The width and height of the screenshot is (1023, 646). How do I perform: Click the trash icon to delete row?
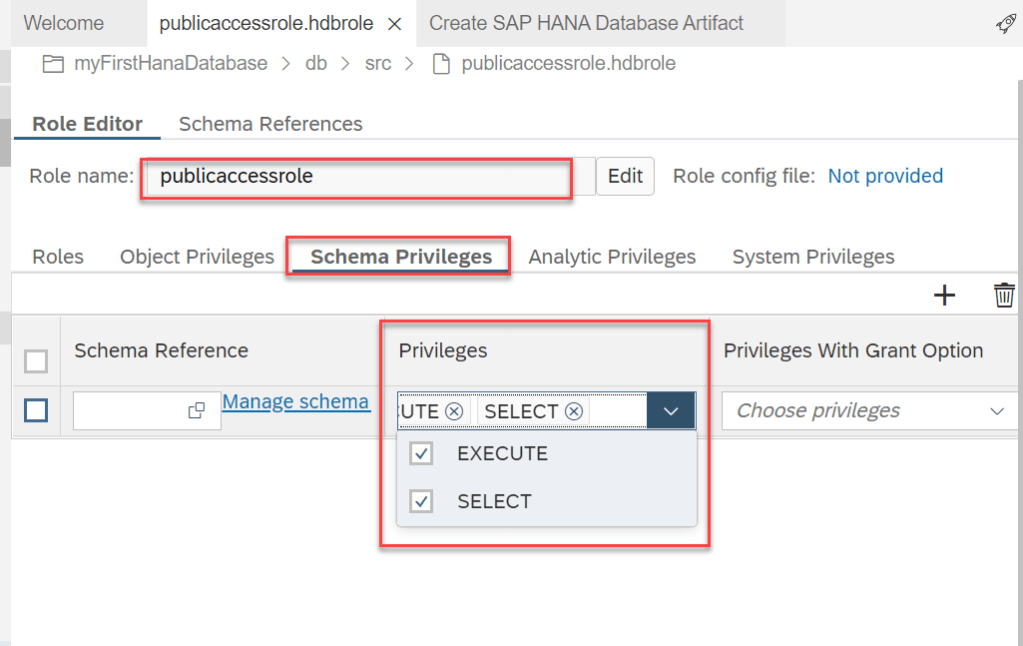(x=1004, y=295)
